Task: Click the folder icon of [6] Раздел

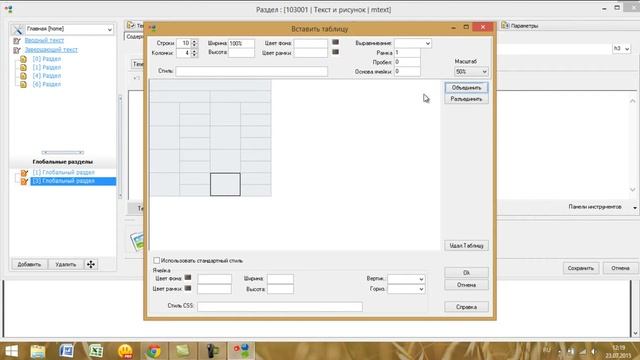Action: pyautogui.click(x=24, y=84)
